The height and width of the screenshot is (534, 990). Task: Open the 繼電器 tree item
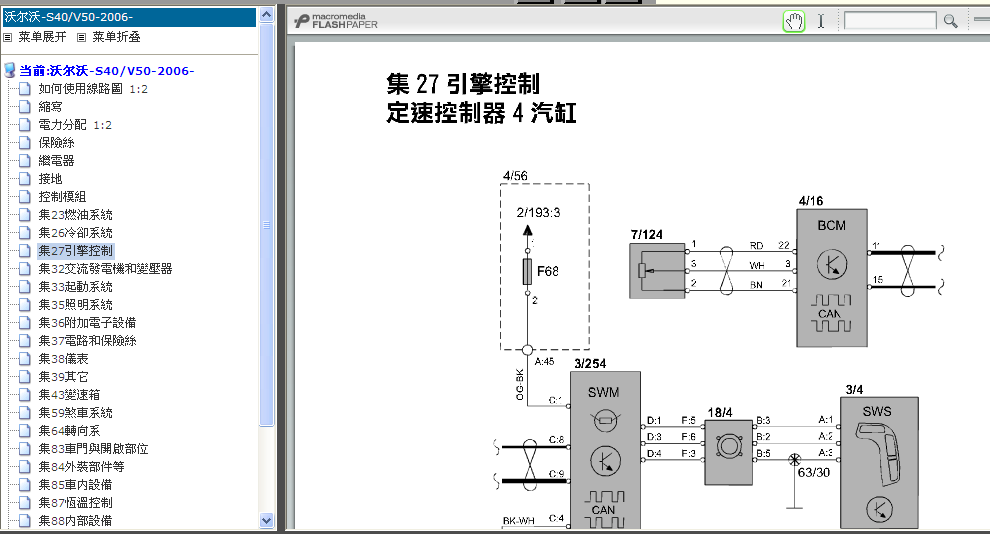coord(56,161)
